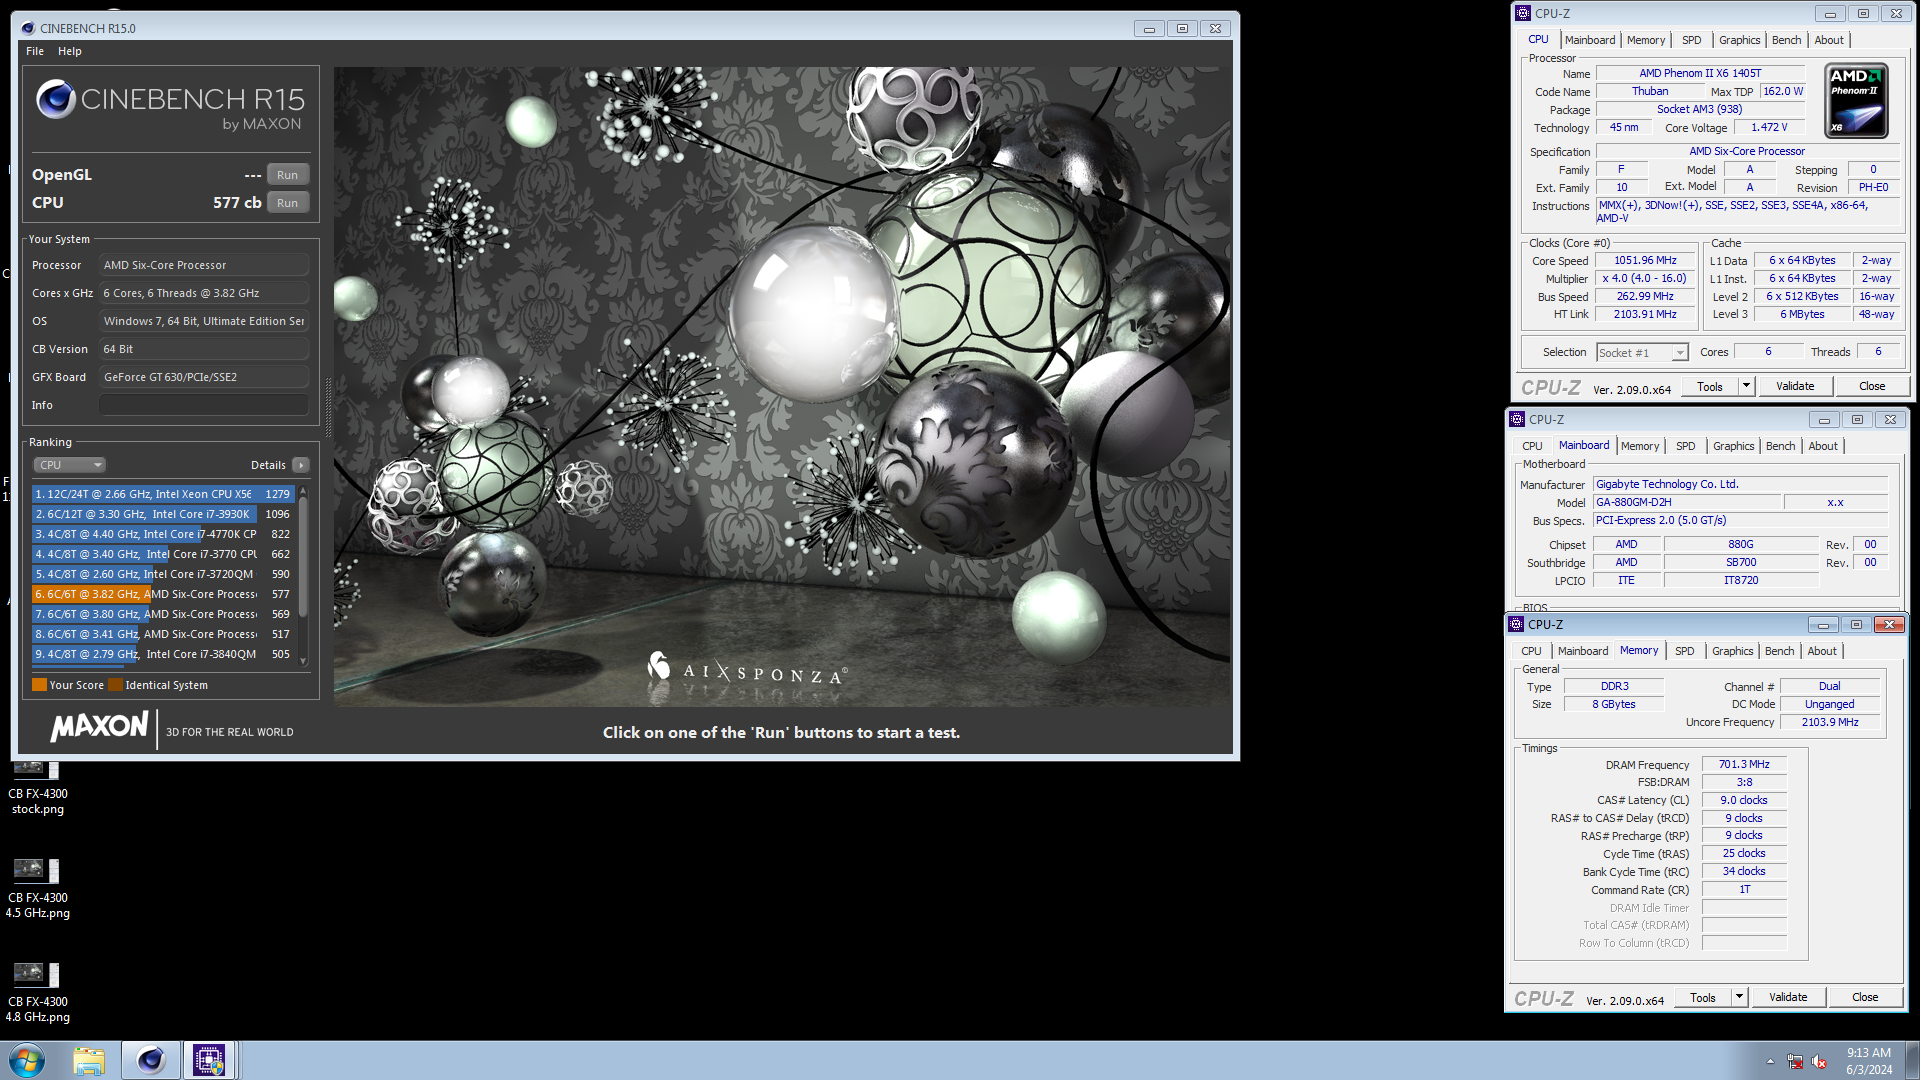Click Validate in bottom CPU-Z window

point(1788,997)
